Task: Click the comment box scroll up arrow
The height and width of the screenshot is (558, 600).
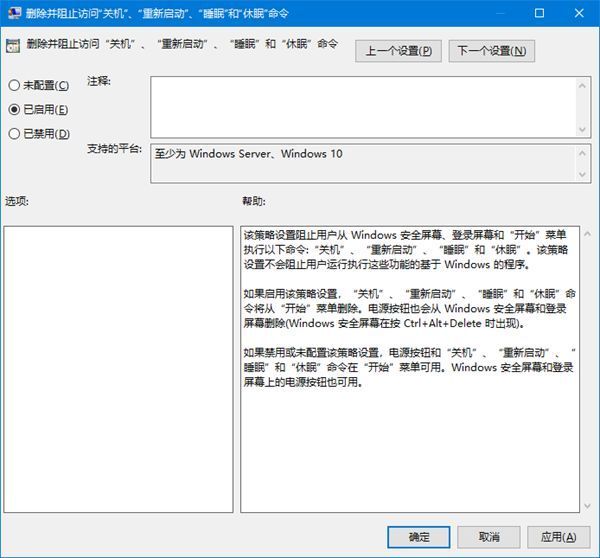Action: 582,86
